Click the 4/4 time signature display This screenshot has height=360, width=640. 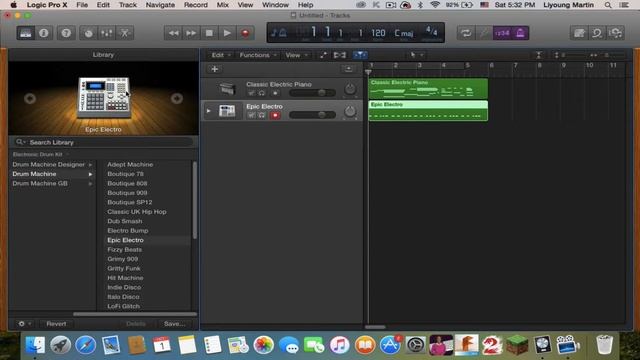431,31
